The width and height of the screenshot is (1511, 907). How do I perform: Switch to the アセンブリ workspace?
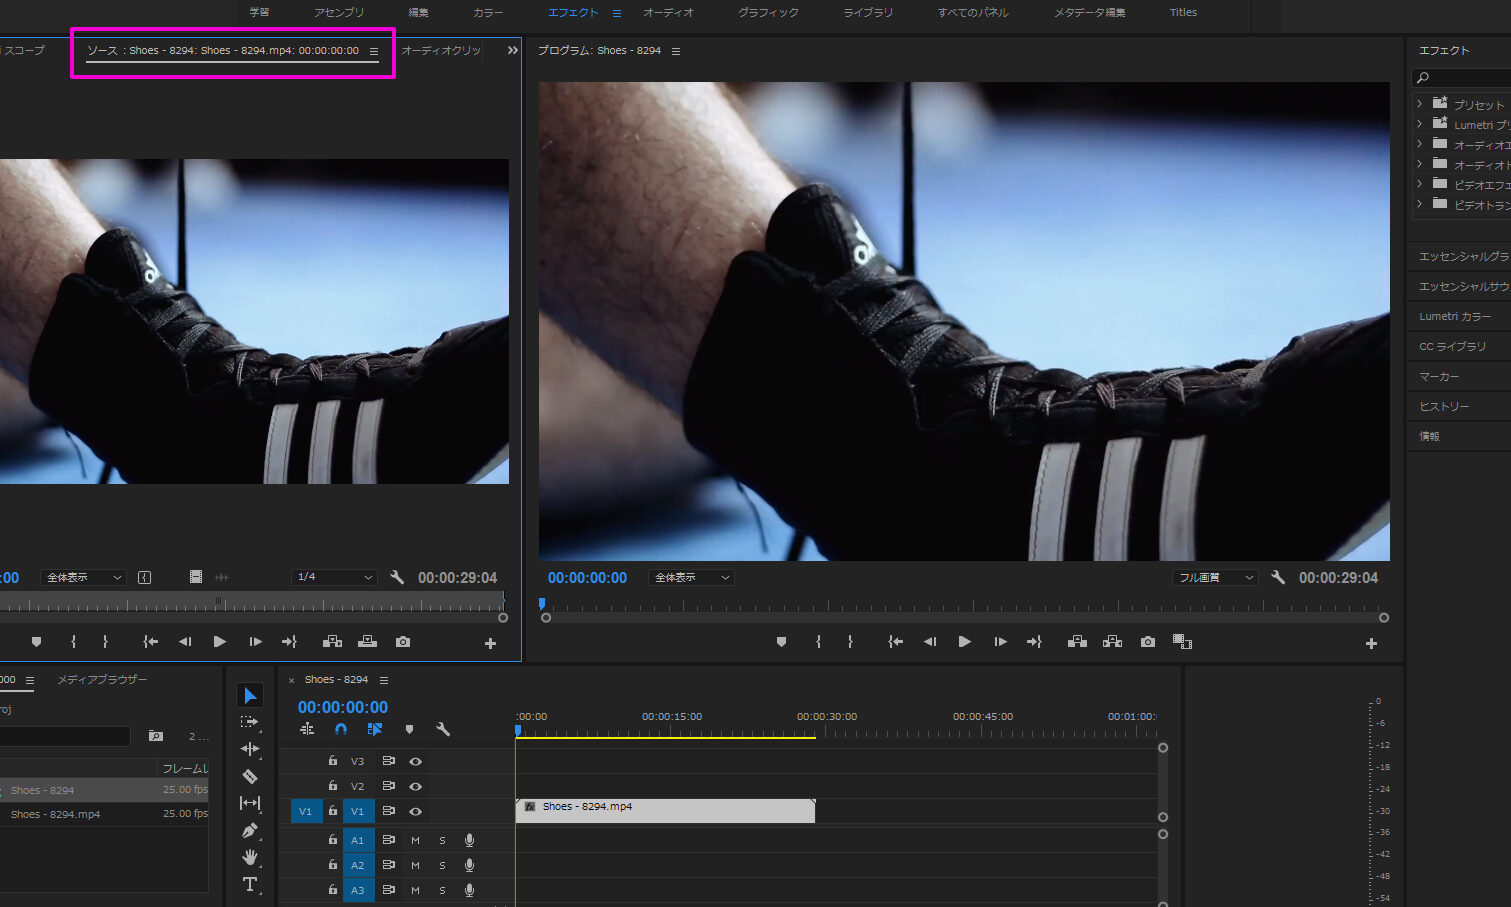[x=339, y=12]
